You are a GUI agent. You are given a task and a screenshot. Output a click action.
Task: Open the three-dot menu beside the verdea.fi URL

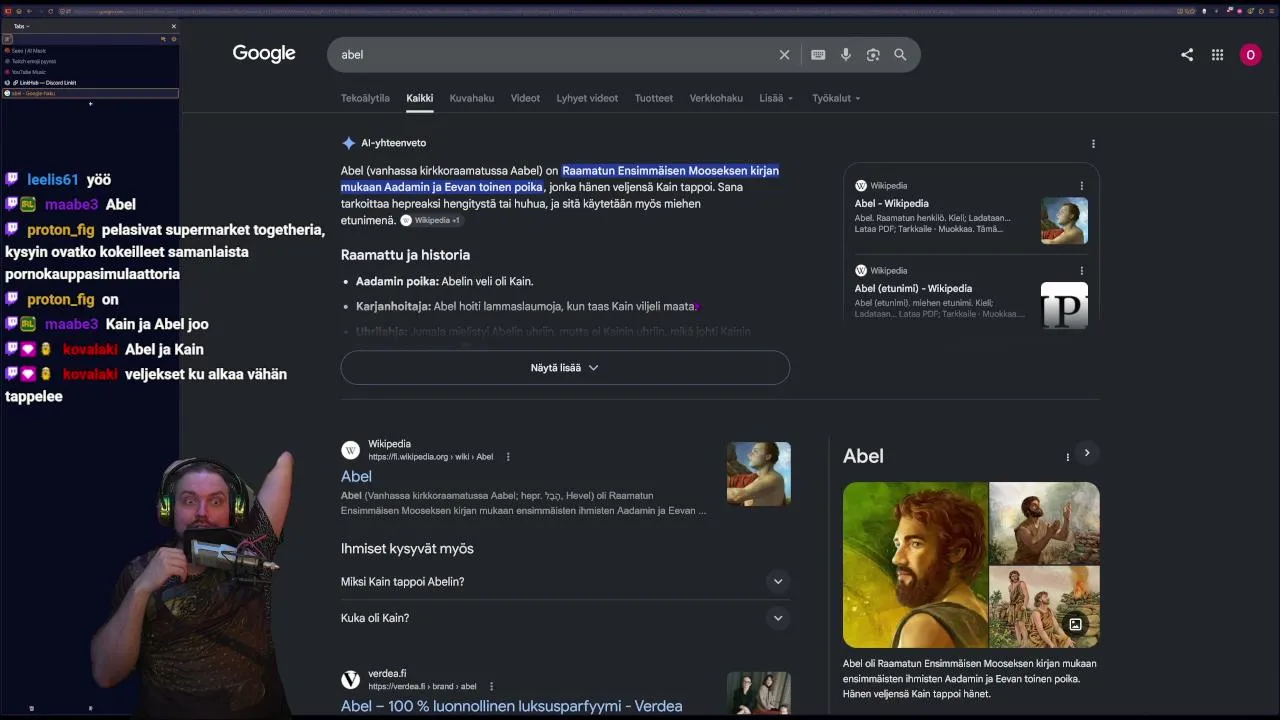pos(491,687)
